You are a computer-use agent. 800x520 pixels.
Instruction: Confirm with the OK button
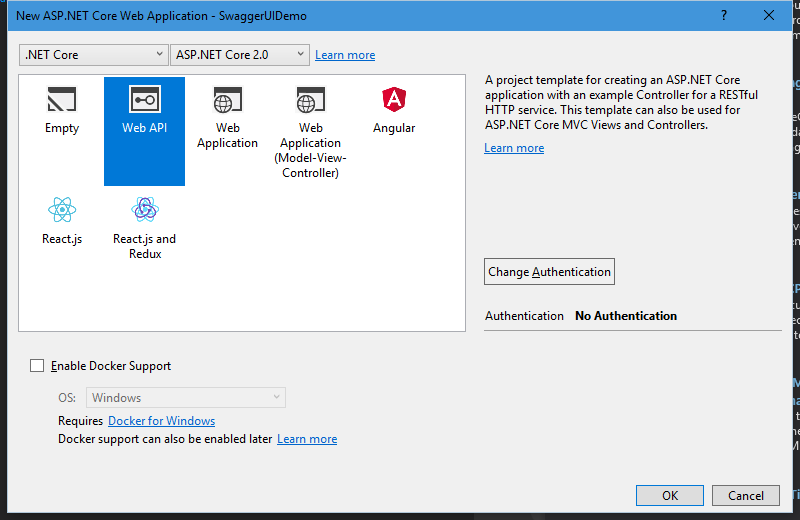(670, 495)
